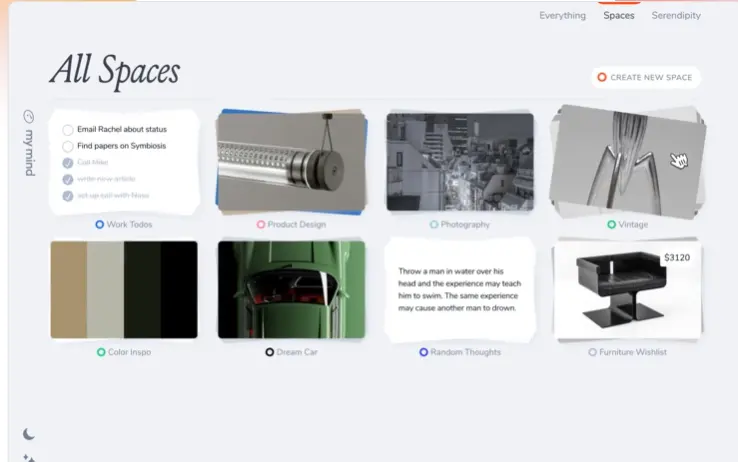Select the gray ring beside Furniture Wishlist
Screen dimensions: 738x462
(592, 352)
